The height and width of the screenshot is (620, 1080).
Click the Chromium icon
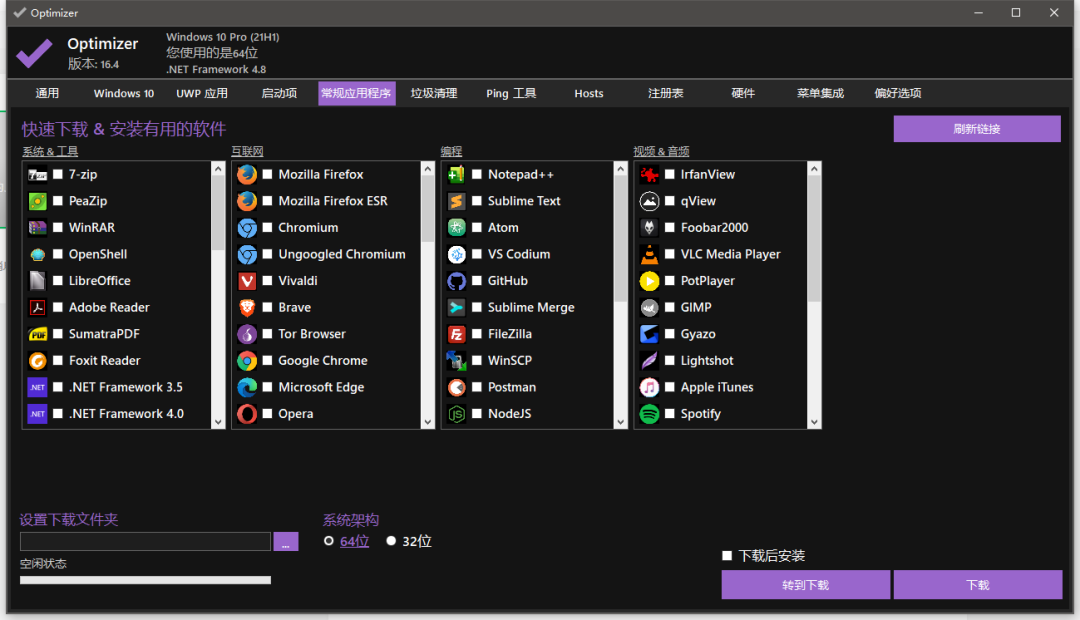(x=247, y=228)
